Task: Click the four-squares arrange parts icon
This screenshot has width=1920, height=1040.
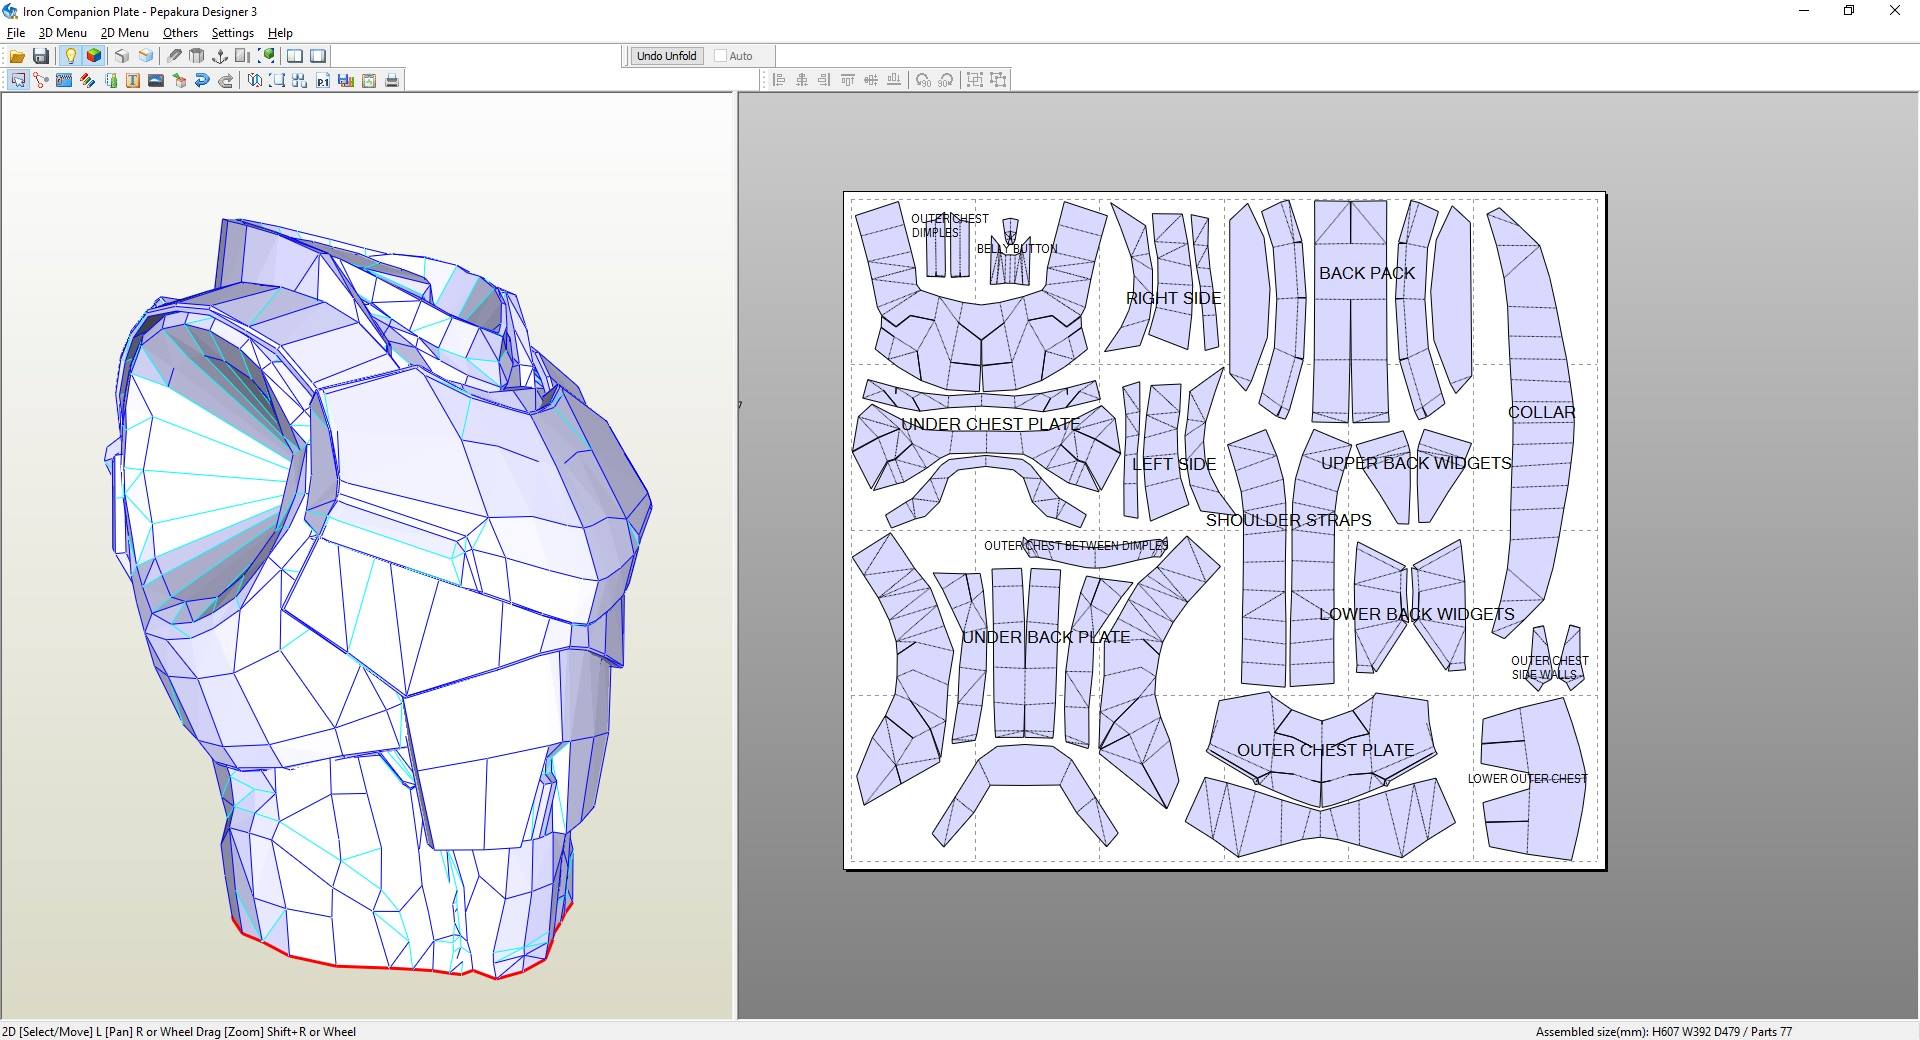Action: pyautogui.click(x=300, y=80)
